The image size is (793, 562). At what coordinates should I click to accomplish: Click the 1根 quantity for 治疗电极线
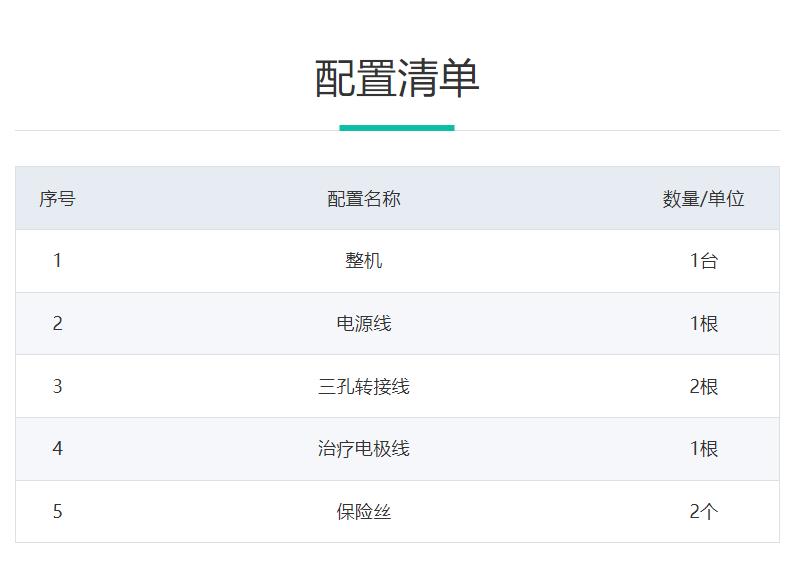[703, 449]
